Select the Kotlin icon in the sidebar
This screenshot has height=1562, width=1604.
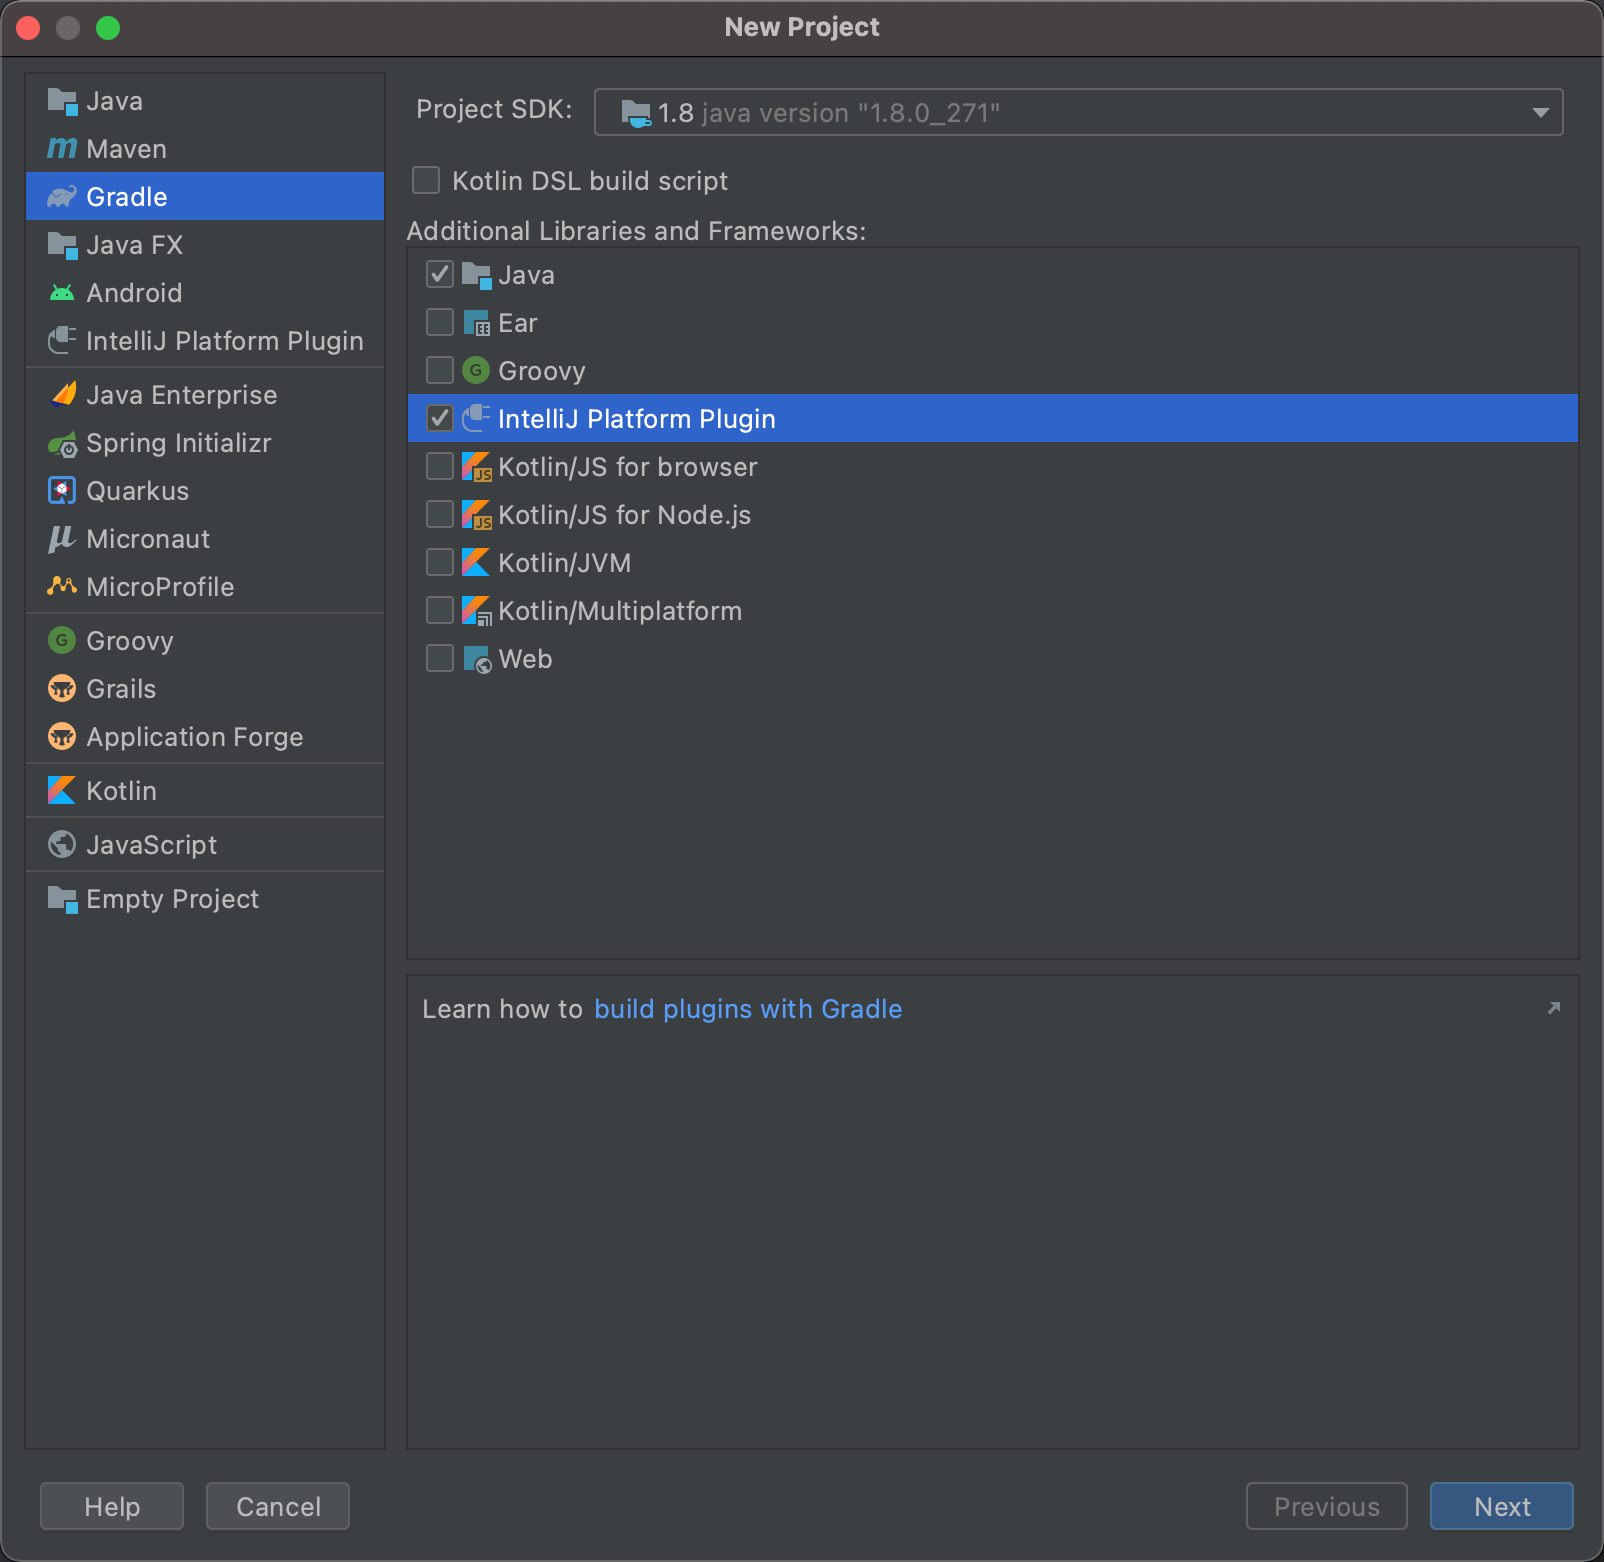click(61, 790)
